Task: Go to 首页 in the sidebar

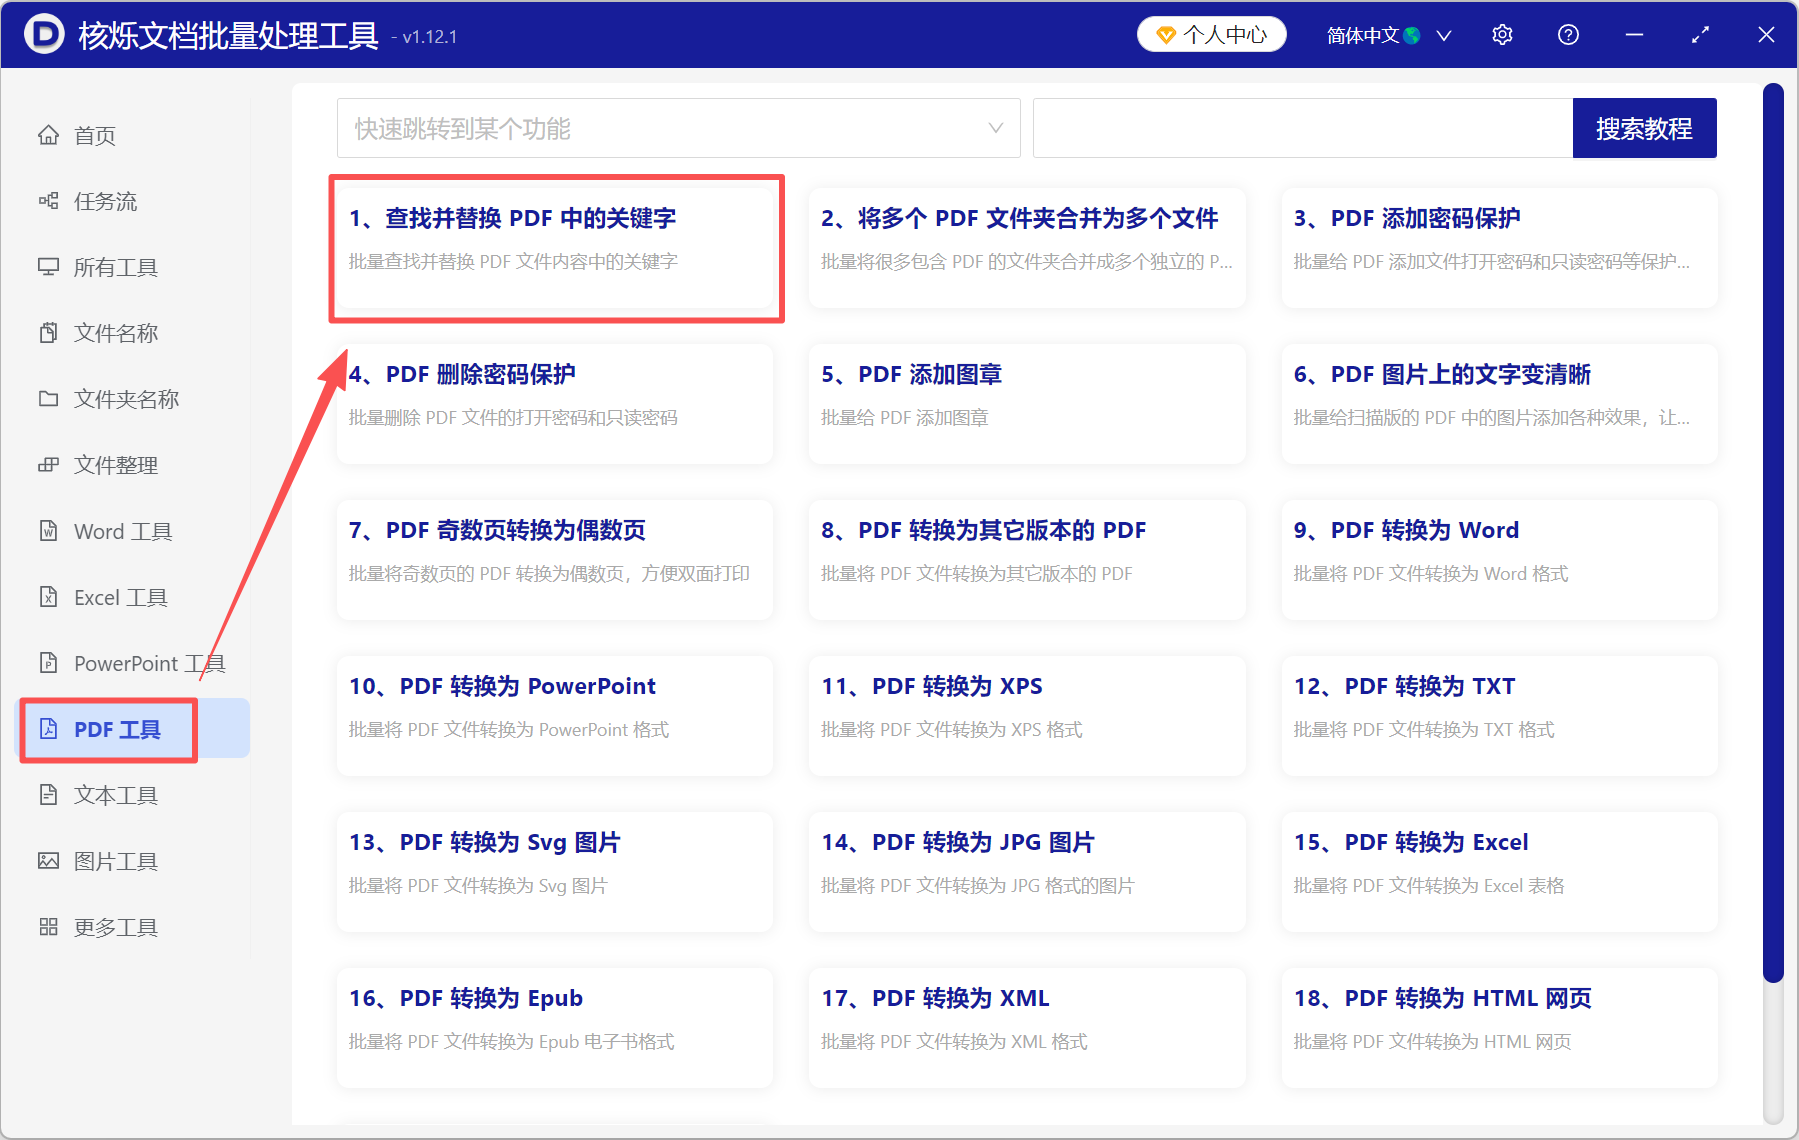Action: [93, 135]
